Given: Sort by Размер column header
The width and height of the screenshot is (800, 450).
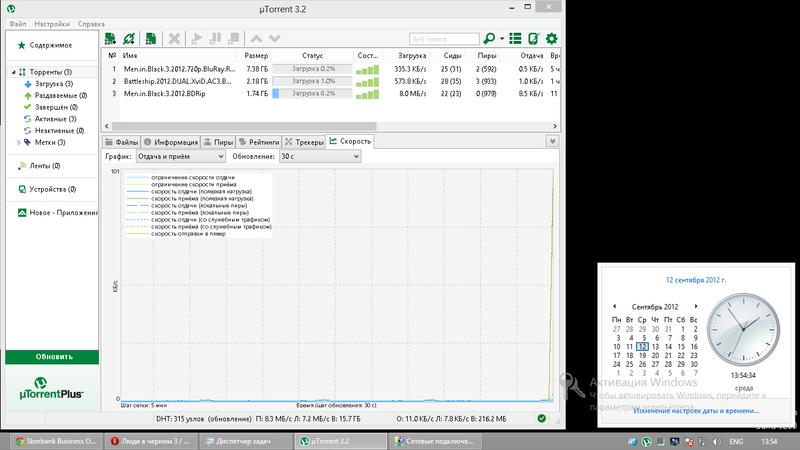Looking at the screenshot, I should click(256, 55).
